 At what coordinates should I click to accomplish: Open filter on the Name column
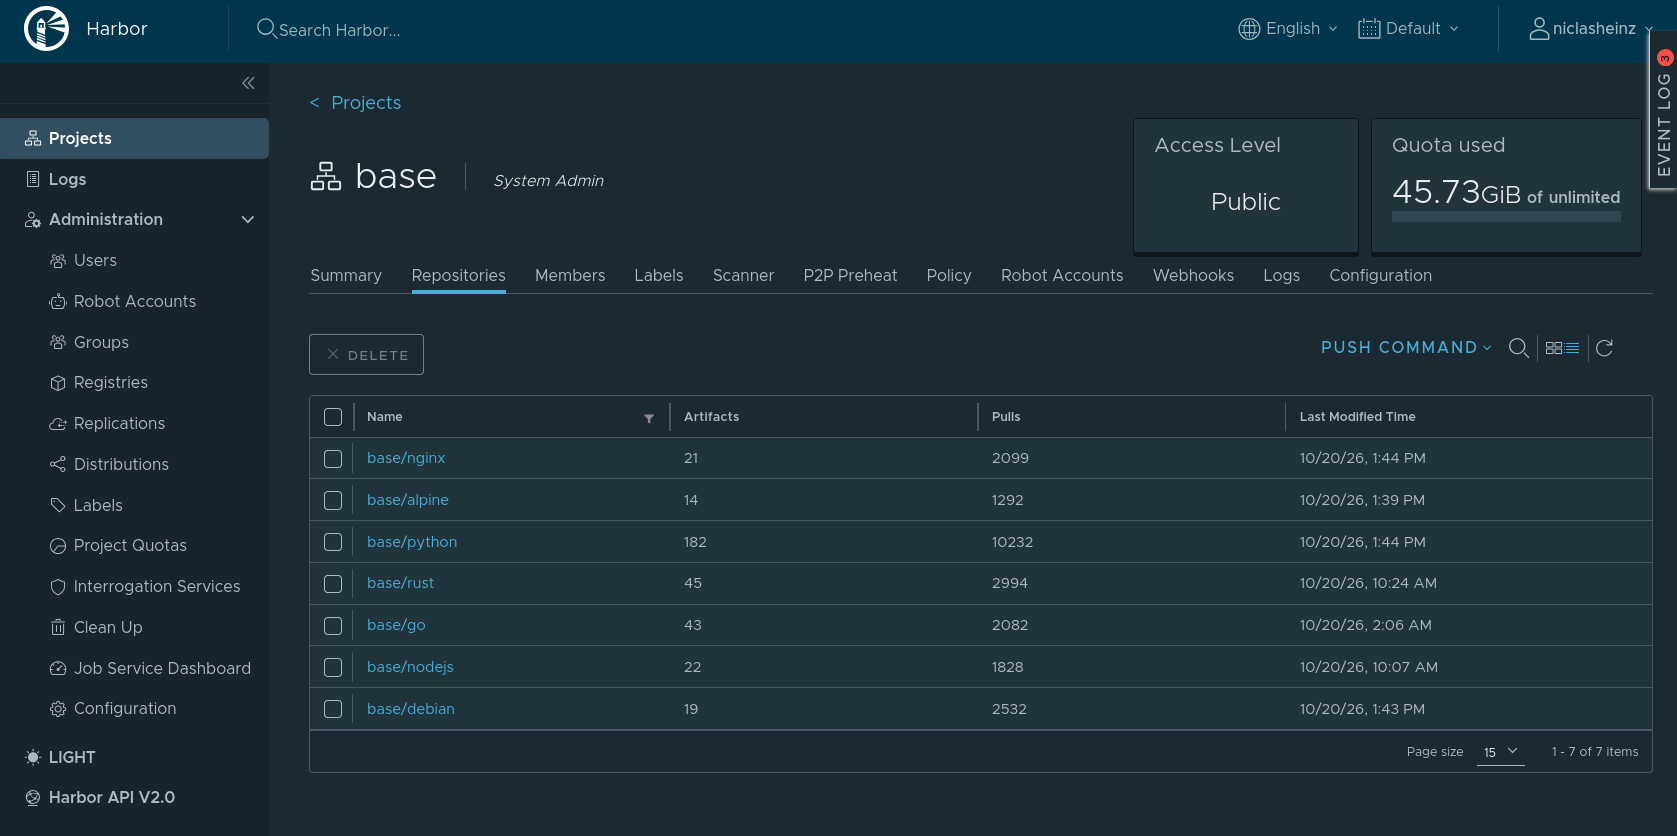pyautogui.click(x=649, y=418)
